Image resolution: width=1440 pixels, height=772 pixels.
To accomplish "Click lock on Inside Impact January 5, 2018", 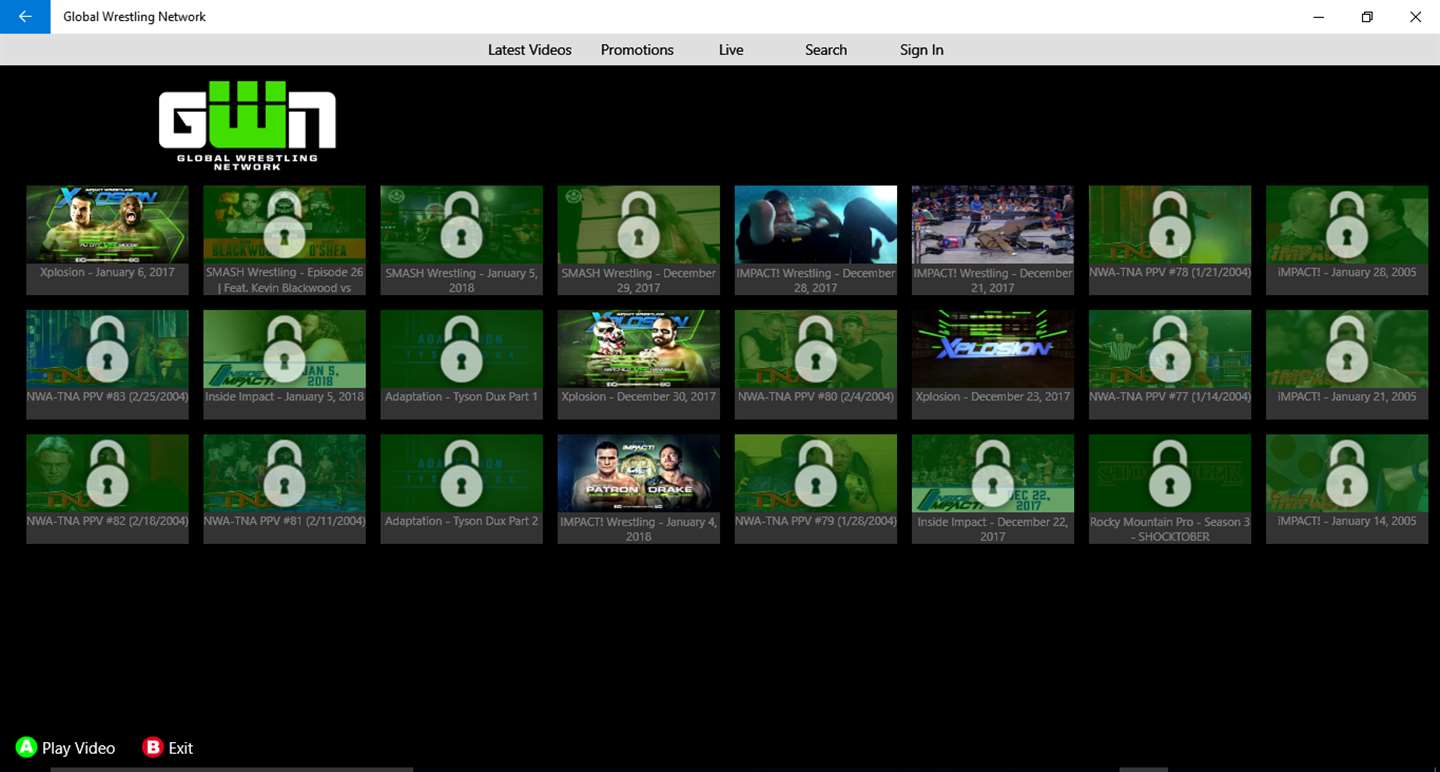I will click(284, 347).
